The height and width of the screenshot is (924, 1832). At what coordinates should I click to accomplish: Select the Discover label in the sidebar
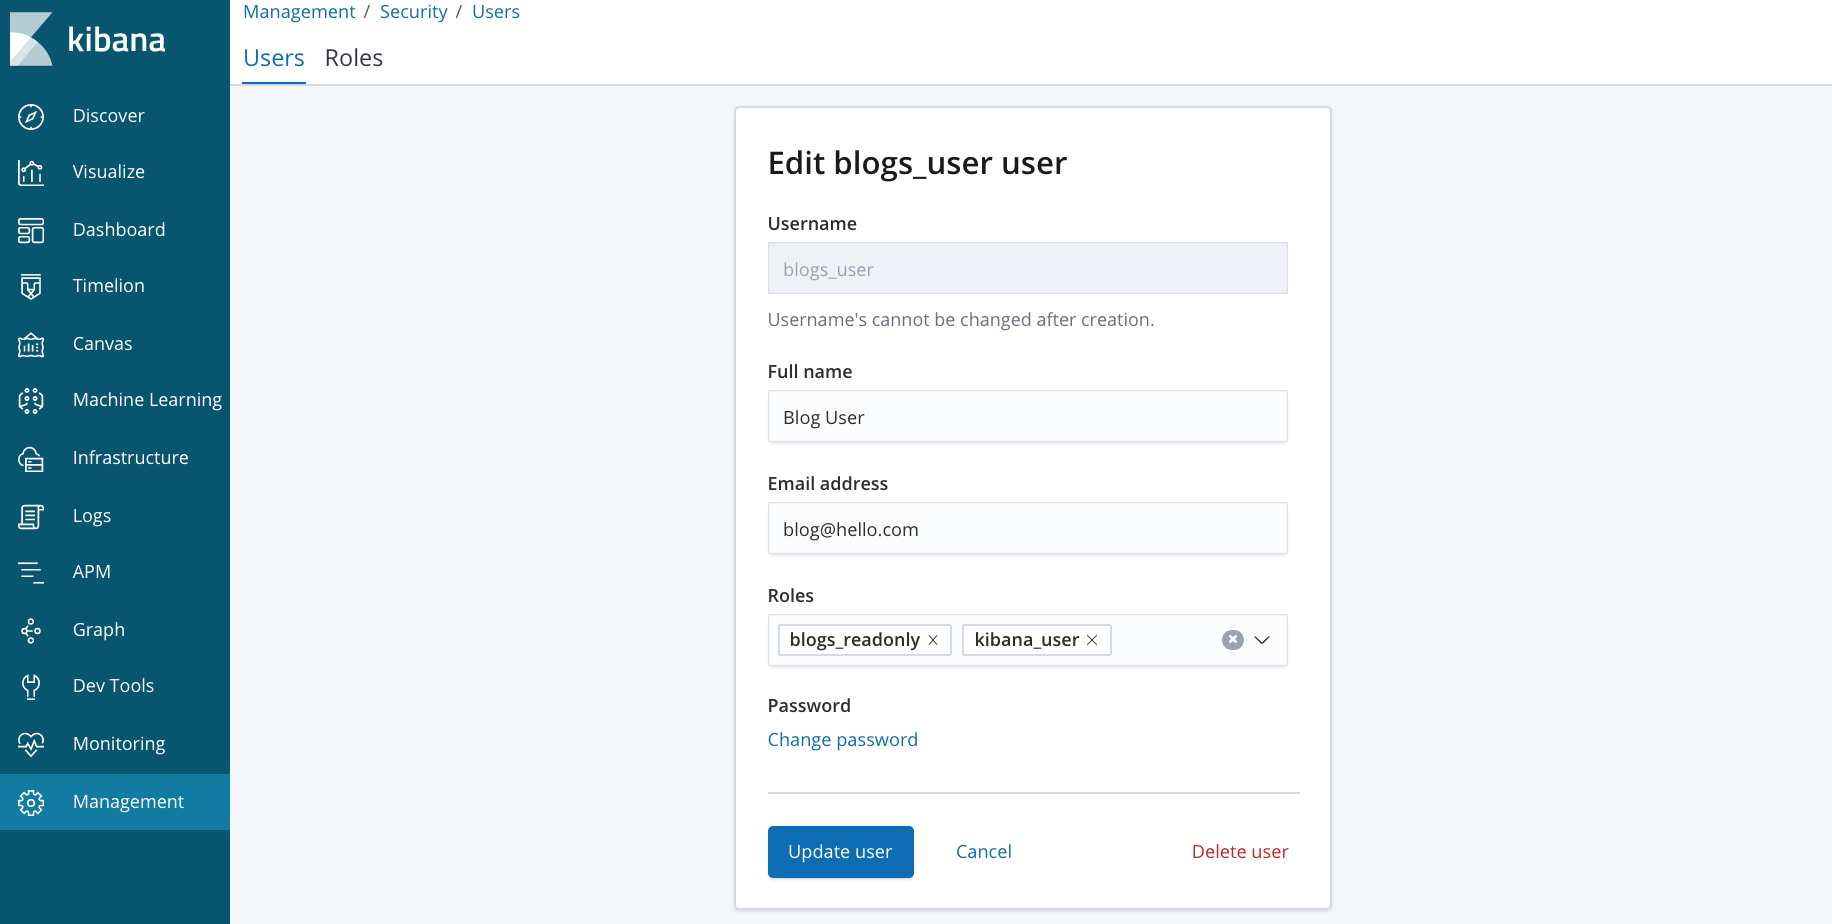point(109,116)
